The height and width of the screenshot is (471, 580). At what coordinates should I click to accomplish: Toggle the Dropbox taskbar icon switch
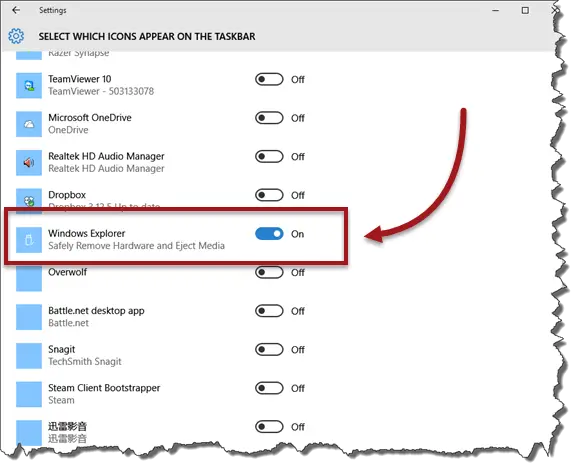point(269,195)
